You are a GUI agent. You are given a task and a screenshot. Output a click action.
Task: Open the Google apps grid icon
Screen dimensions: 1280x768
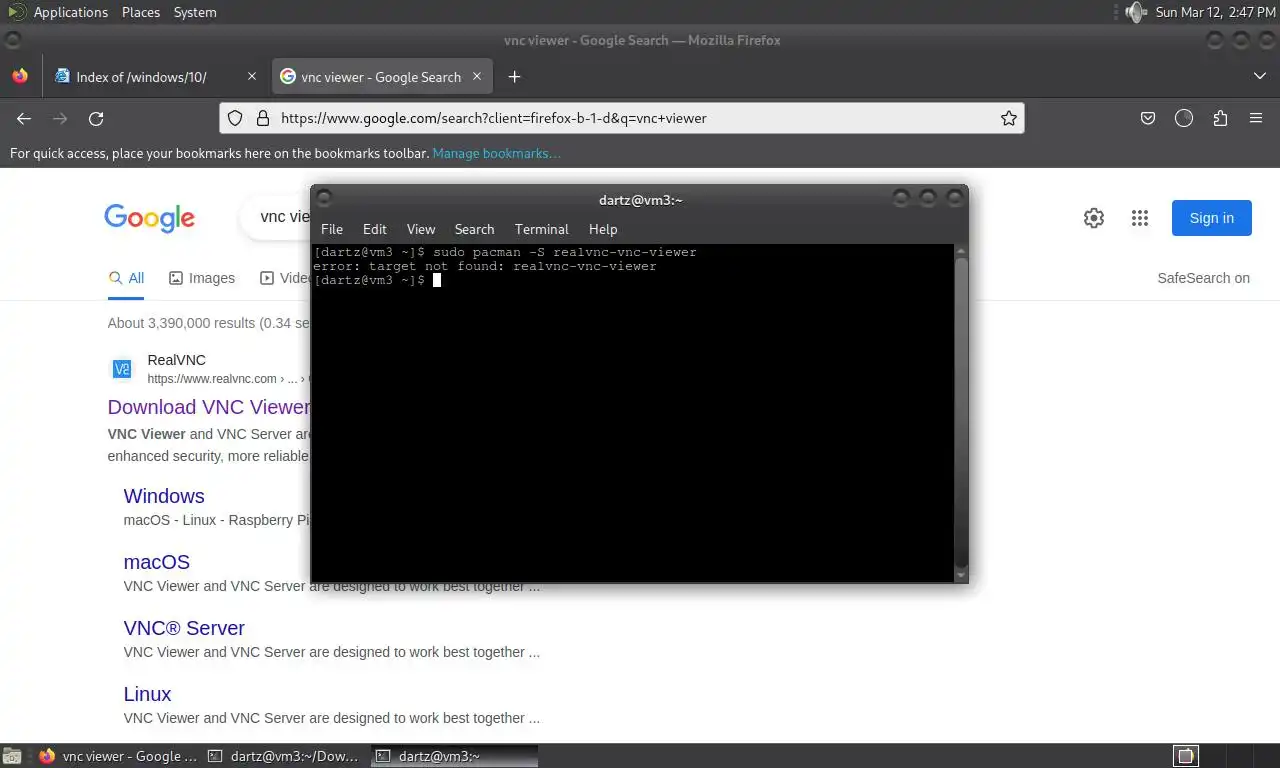[x=1139, y=218]
